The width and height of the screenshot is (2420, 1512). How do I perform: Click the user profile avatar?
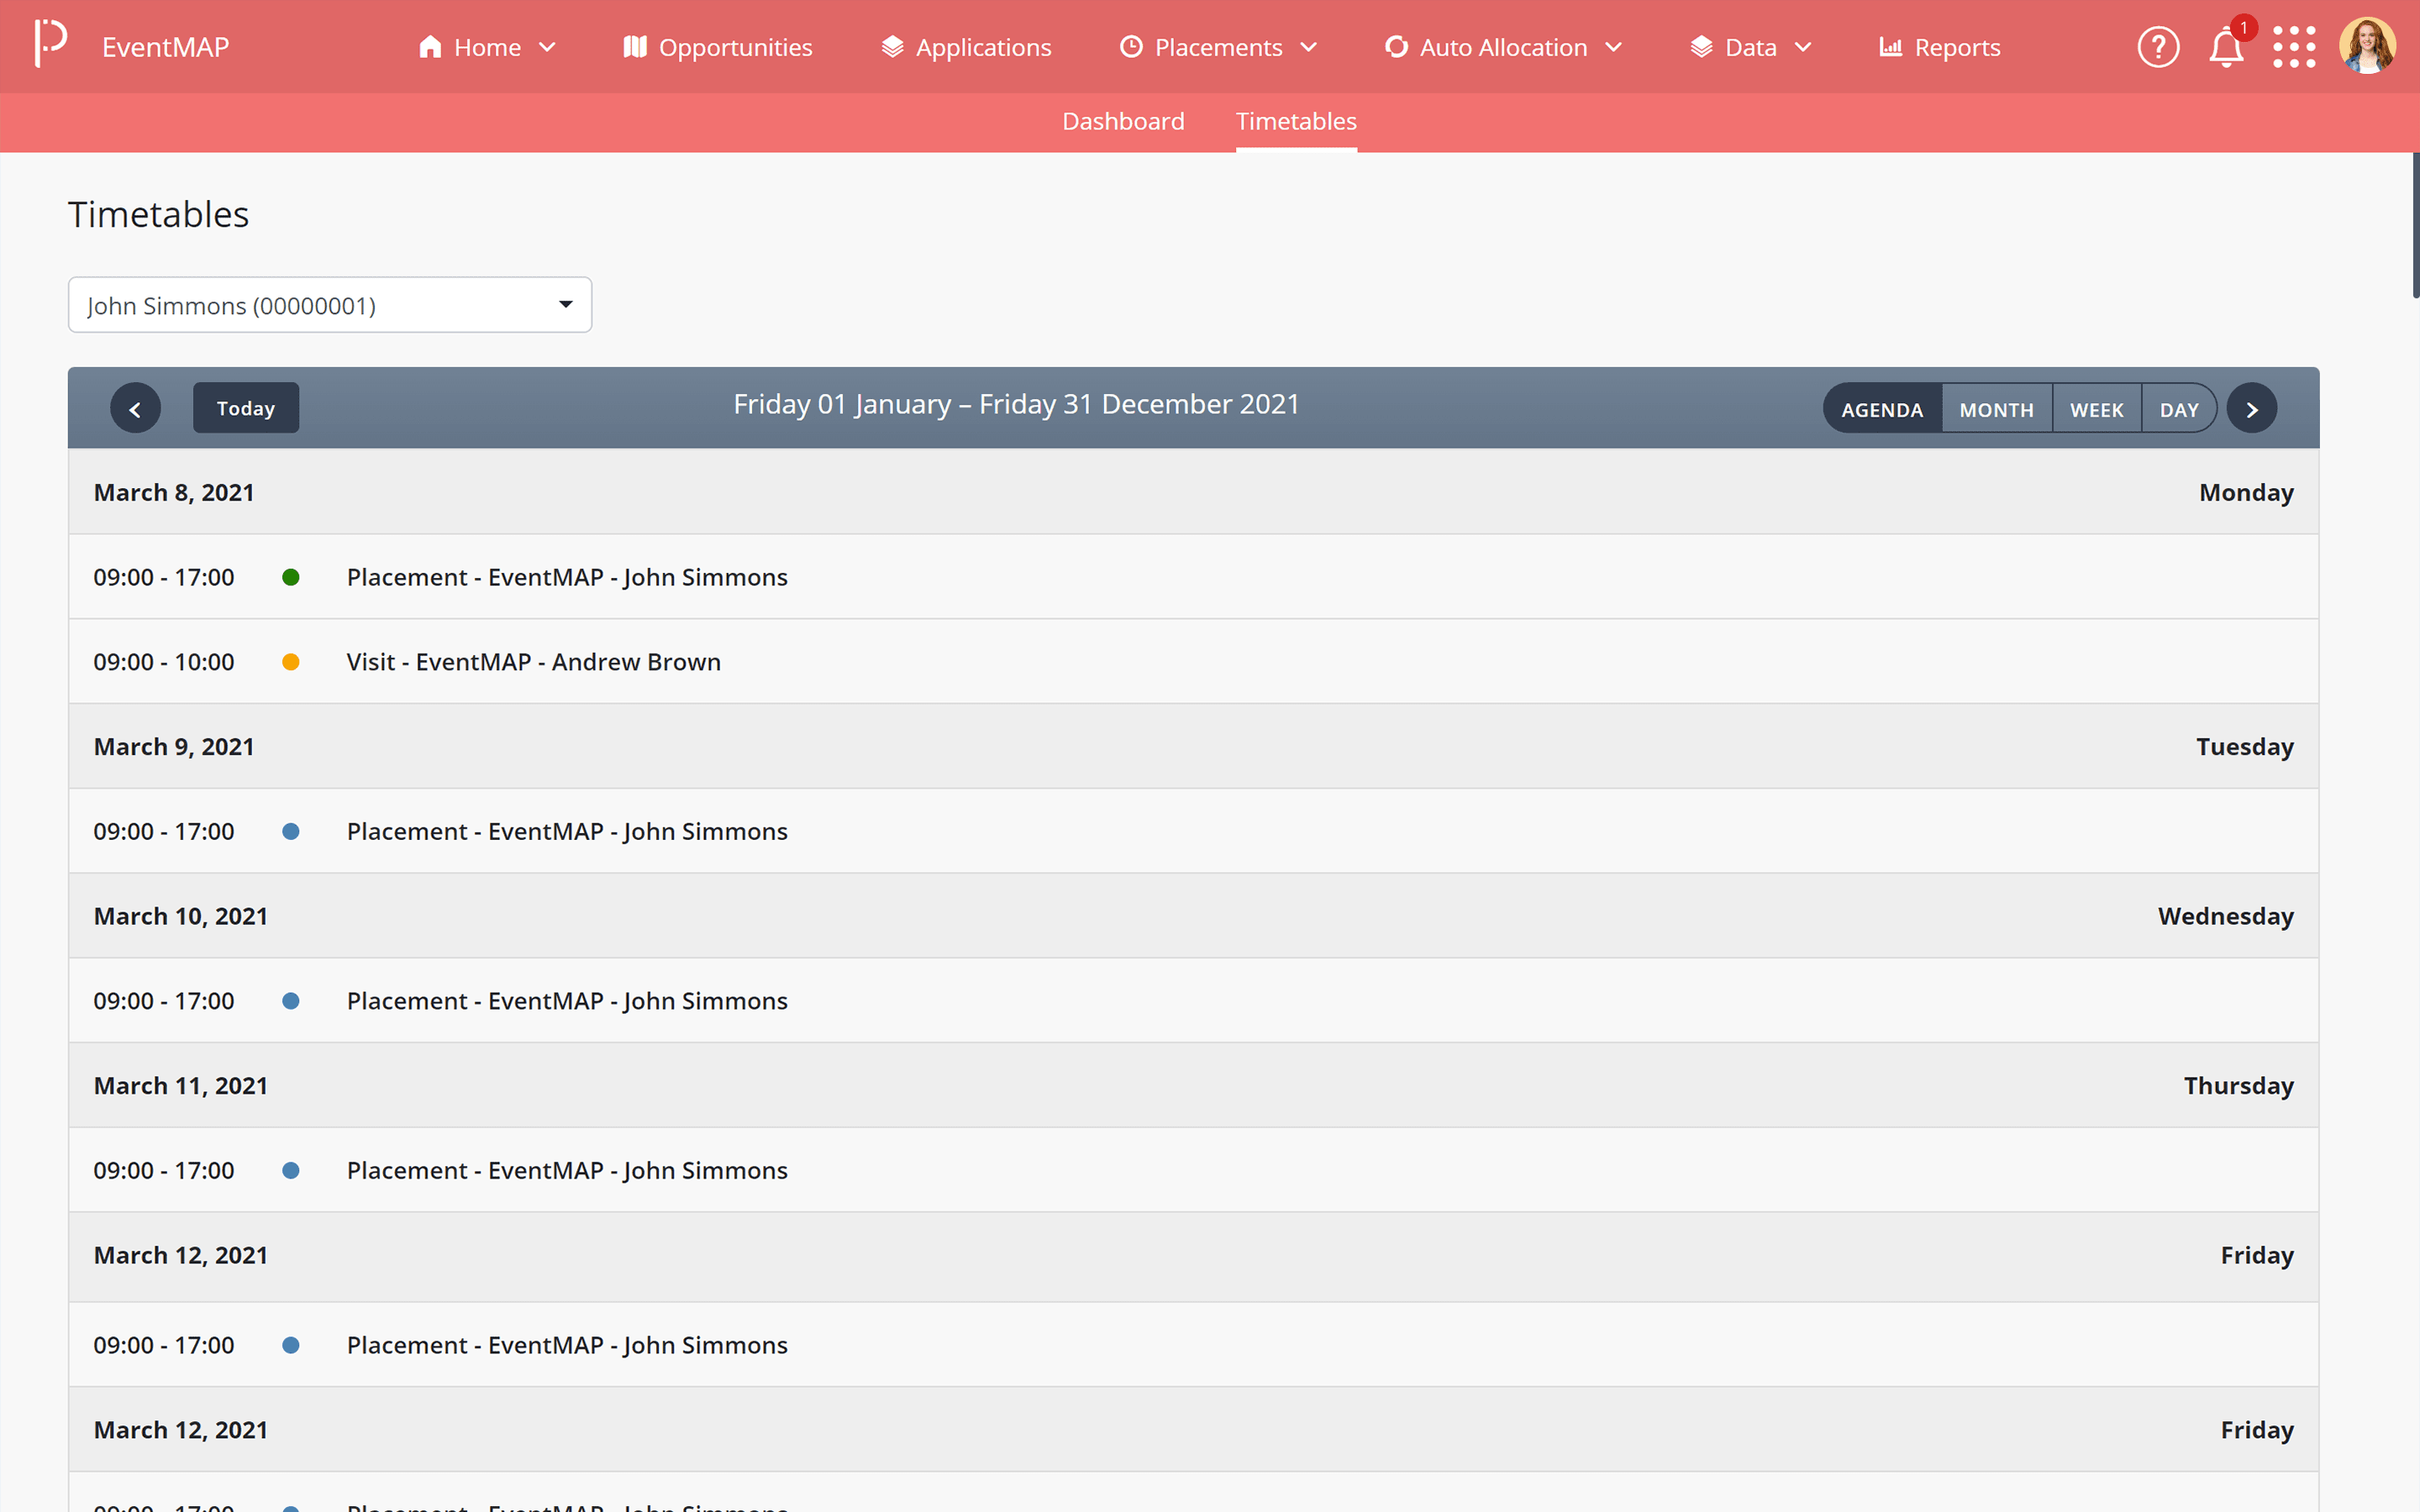pyautogui.click(x=2366, y=46)
